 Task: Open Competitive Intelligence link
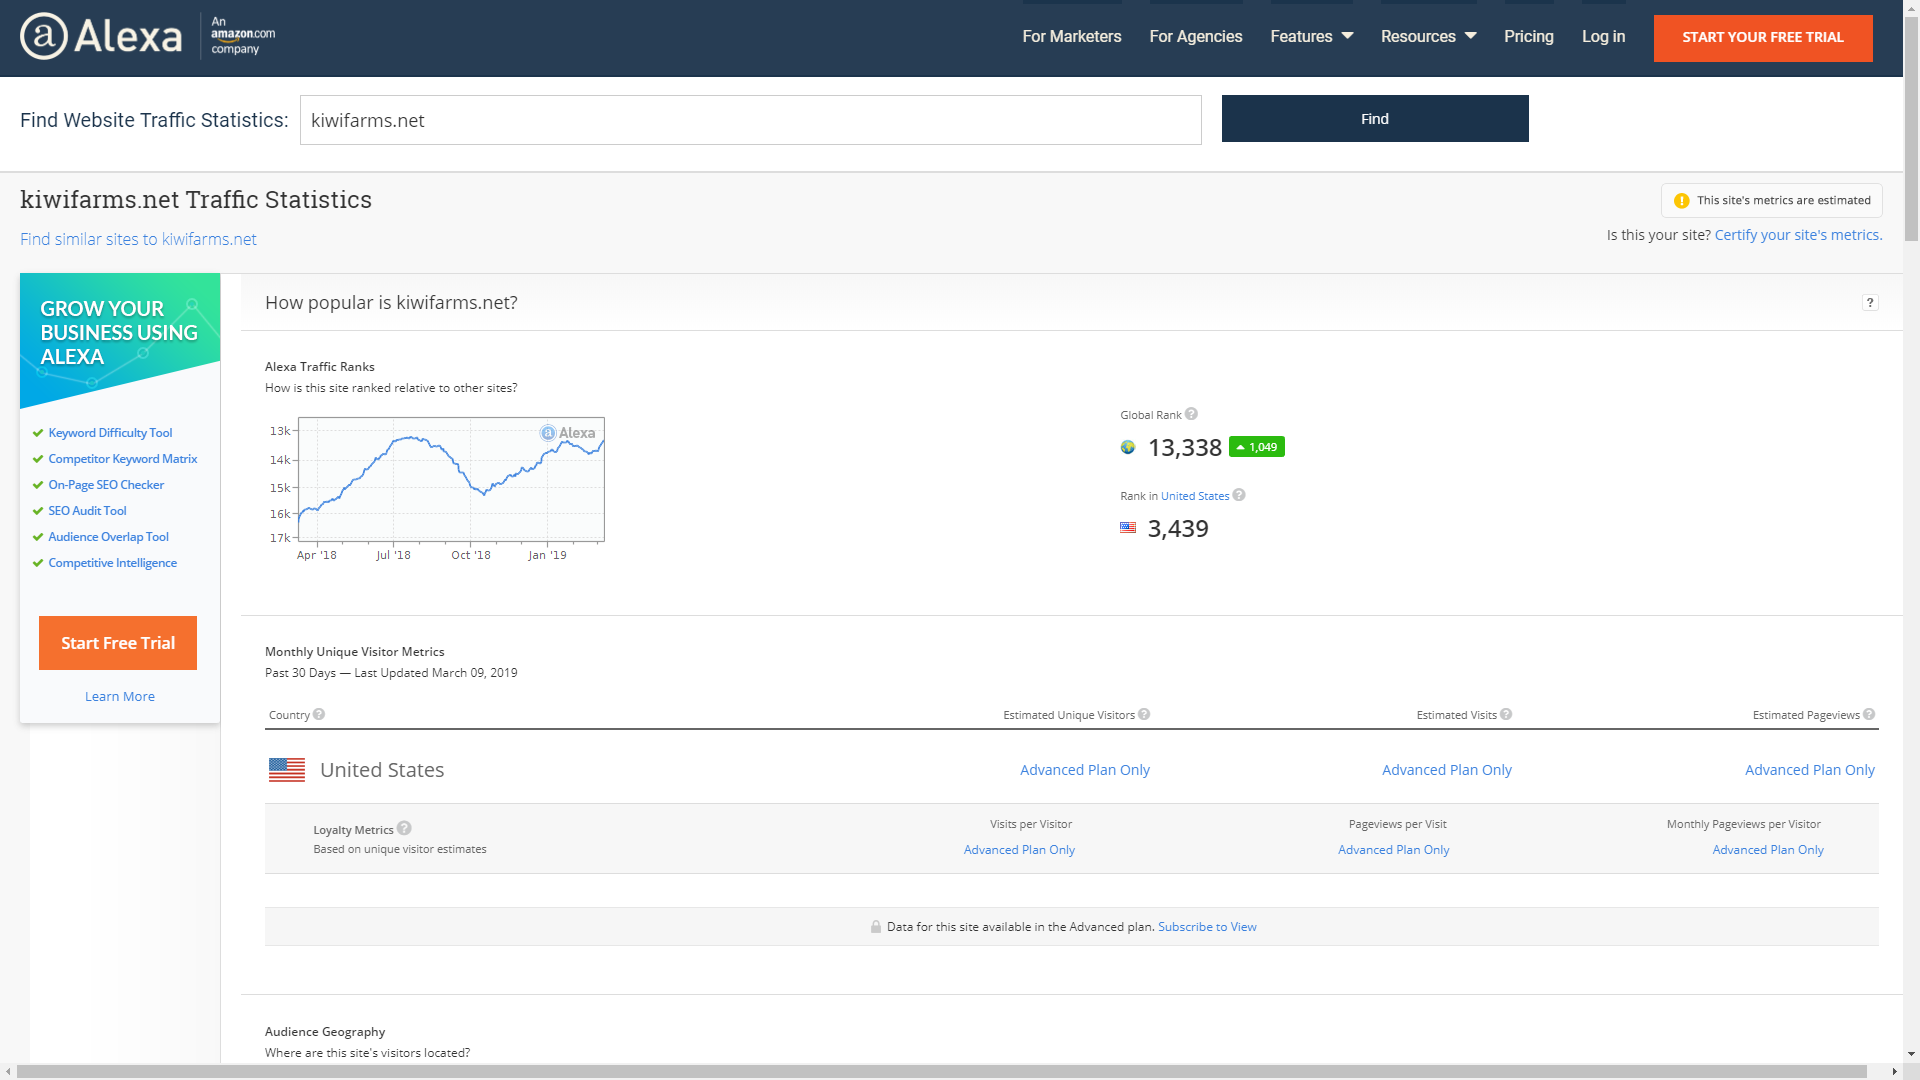click(x=112, y=563)
